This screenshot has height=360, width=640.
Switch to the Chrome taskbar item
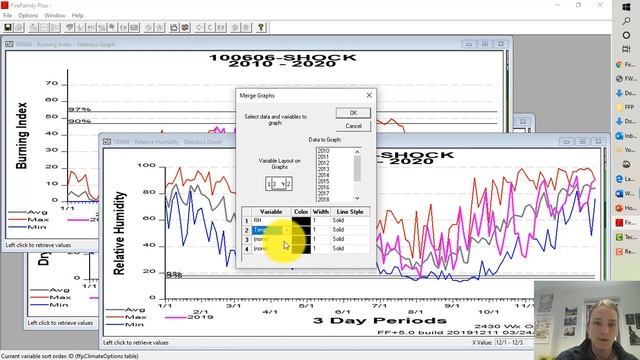click(x=625, y=64)
